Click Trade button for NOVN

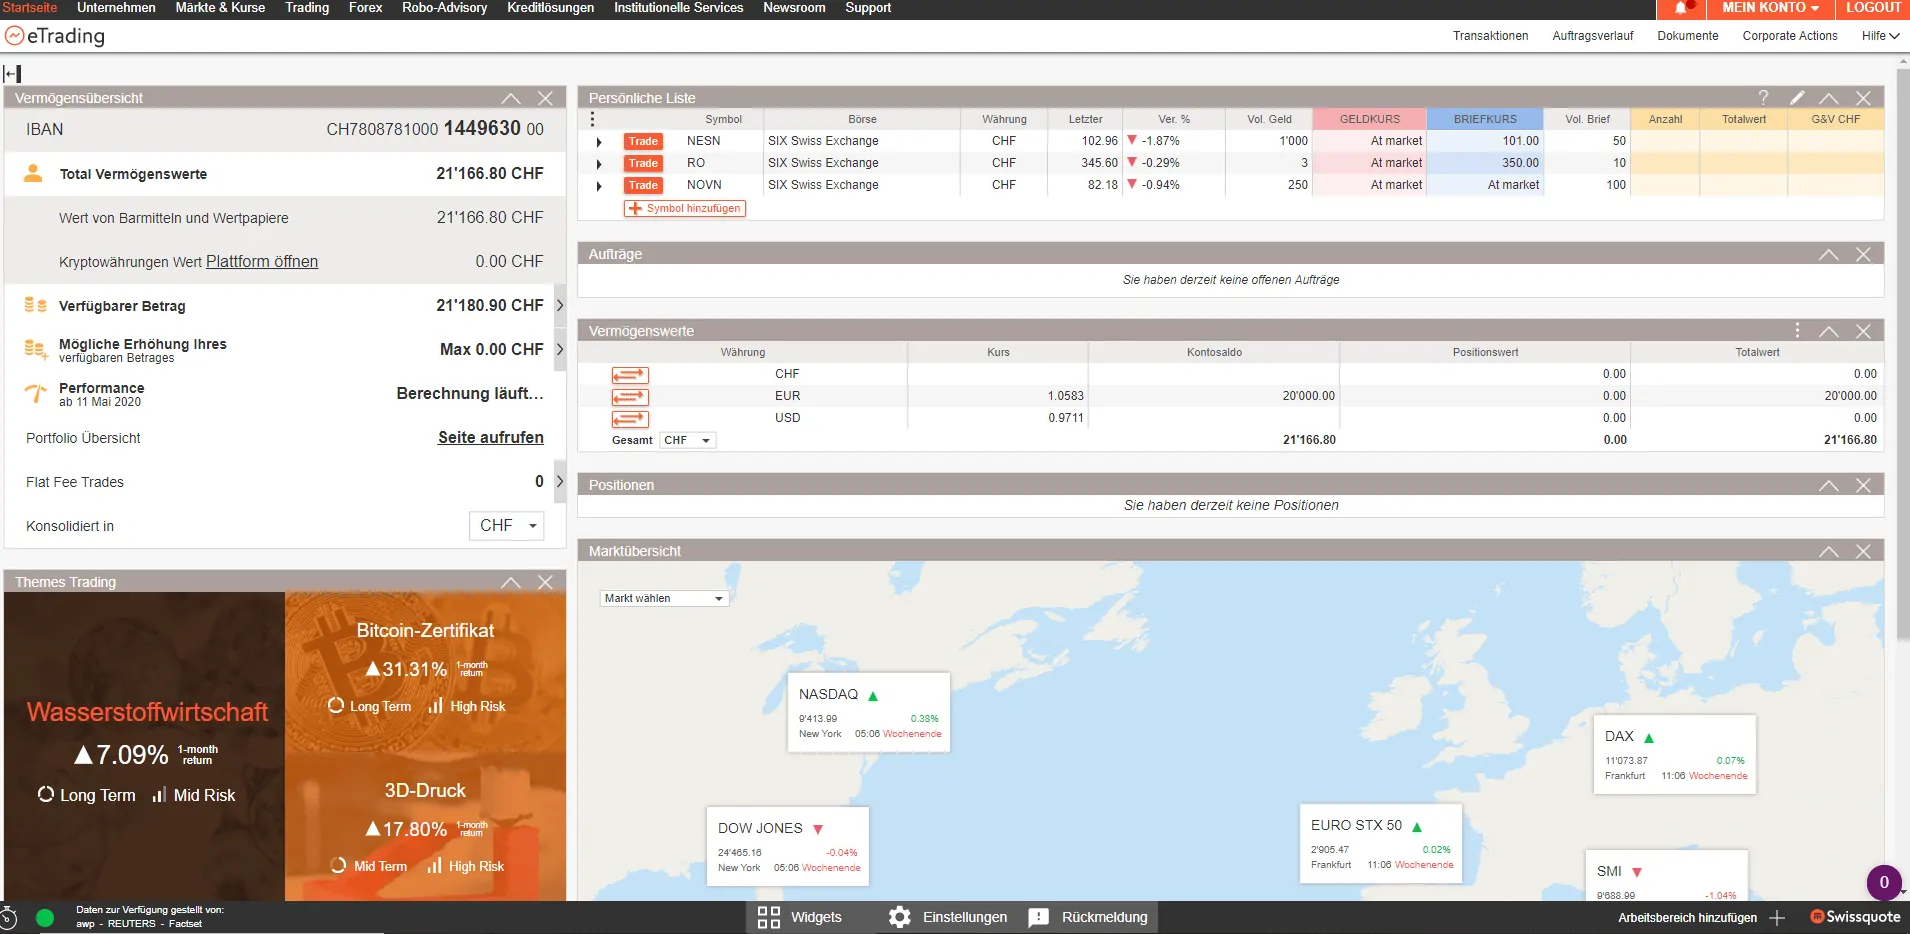point(643,186)
